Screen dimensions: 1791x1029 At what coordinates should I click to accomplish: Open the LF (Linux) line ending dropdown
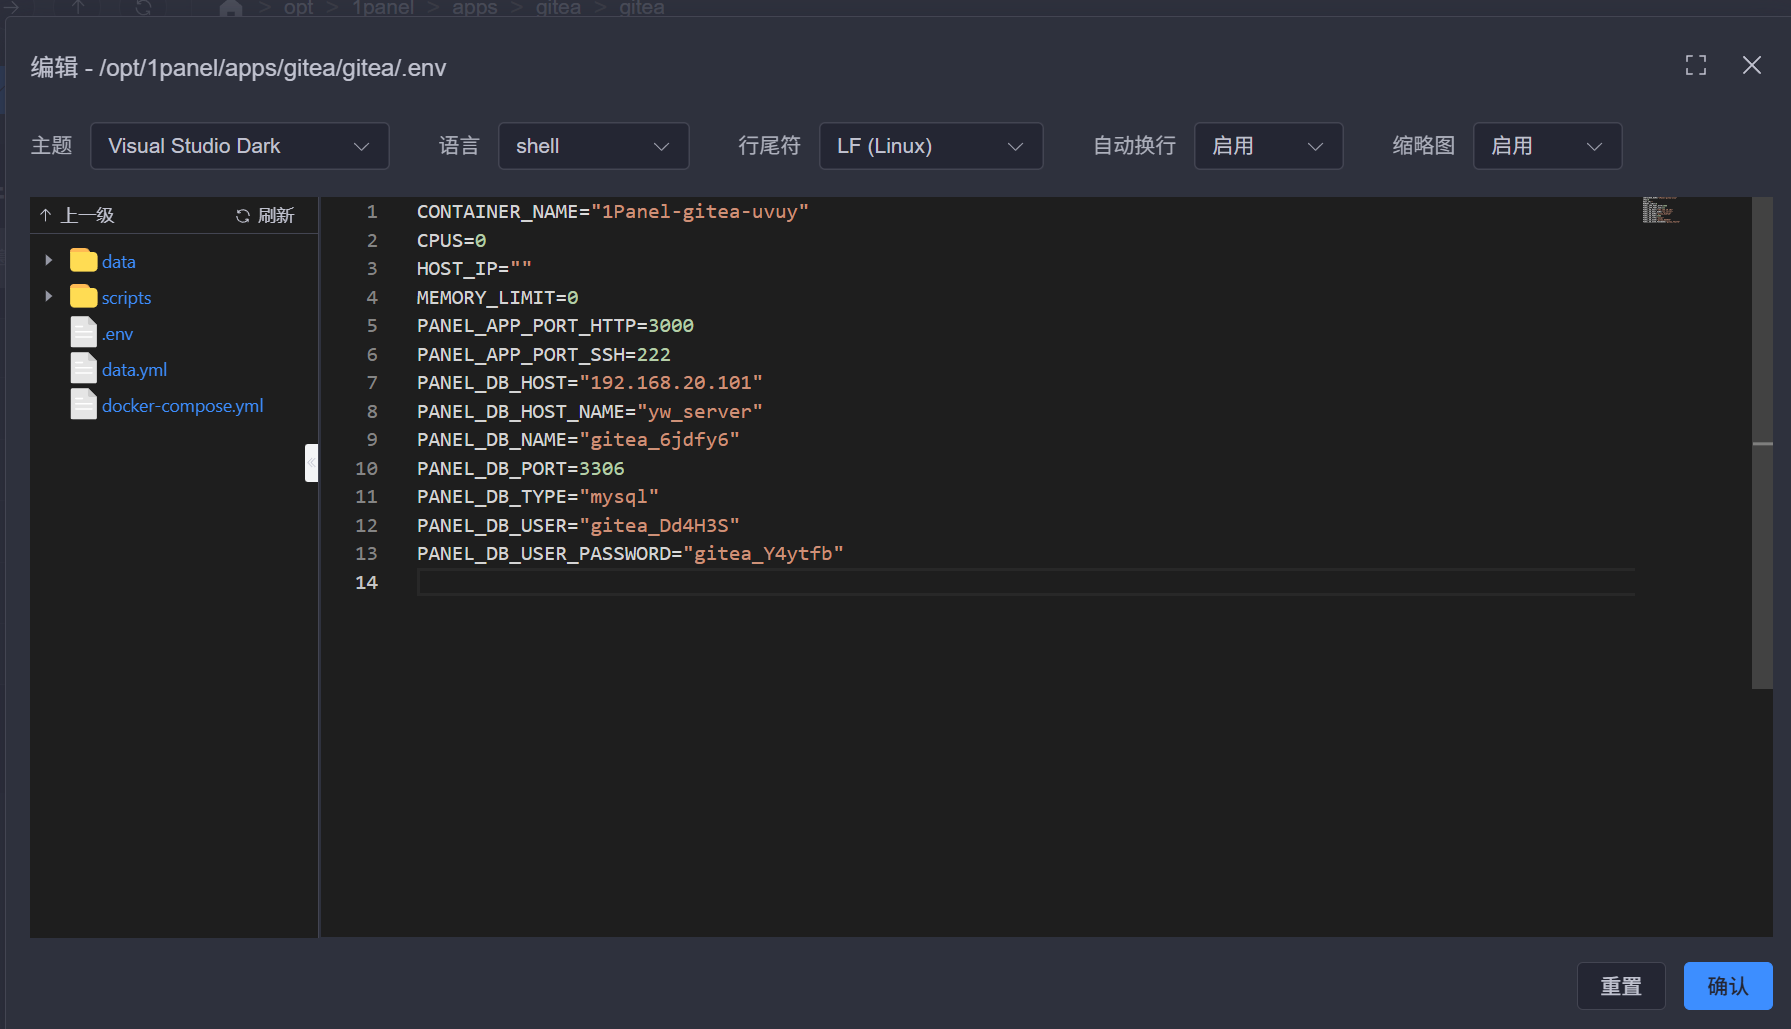coord(930,146)
